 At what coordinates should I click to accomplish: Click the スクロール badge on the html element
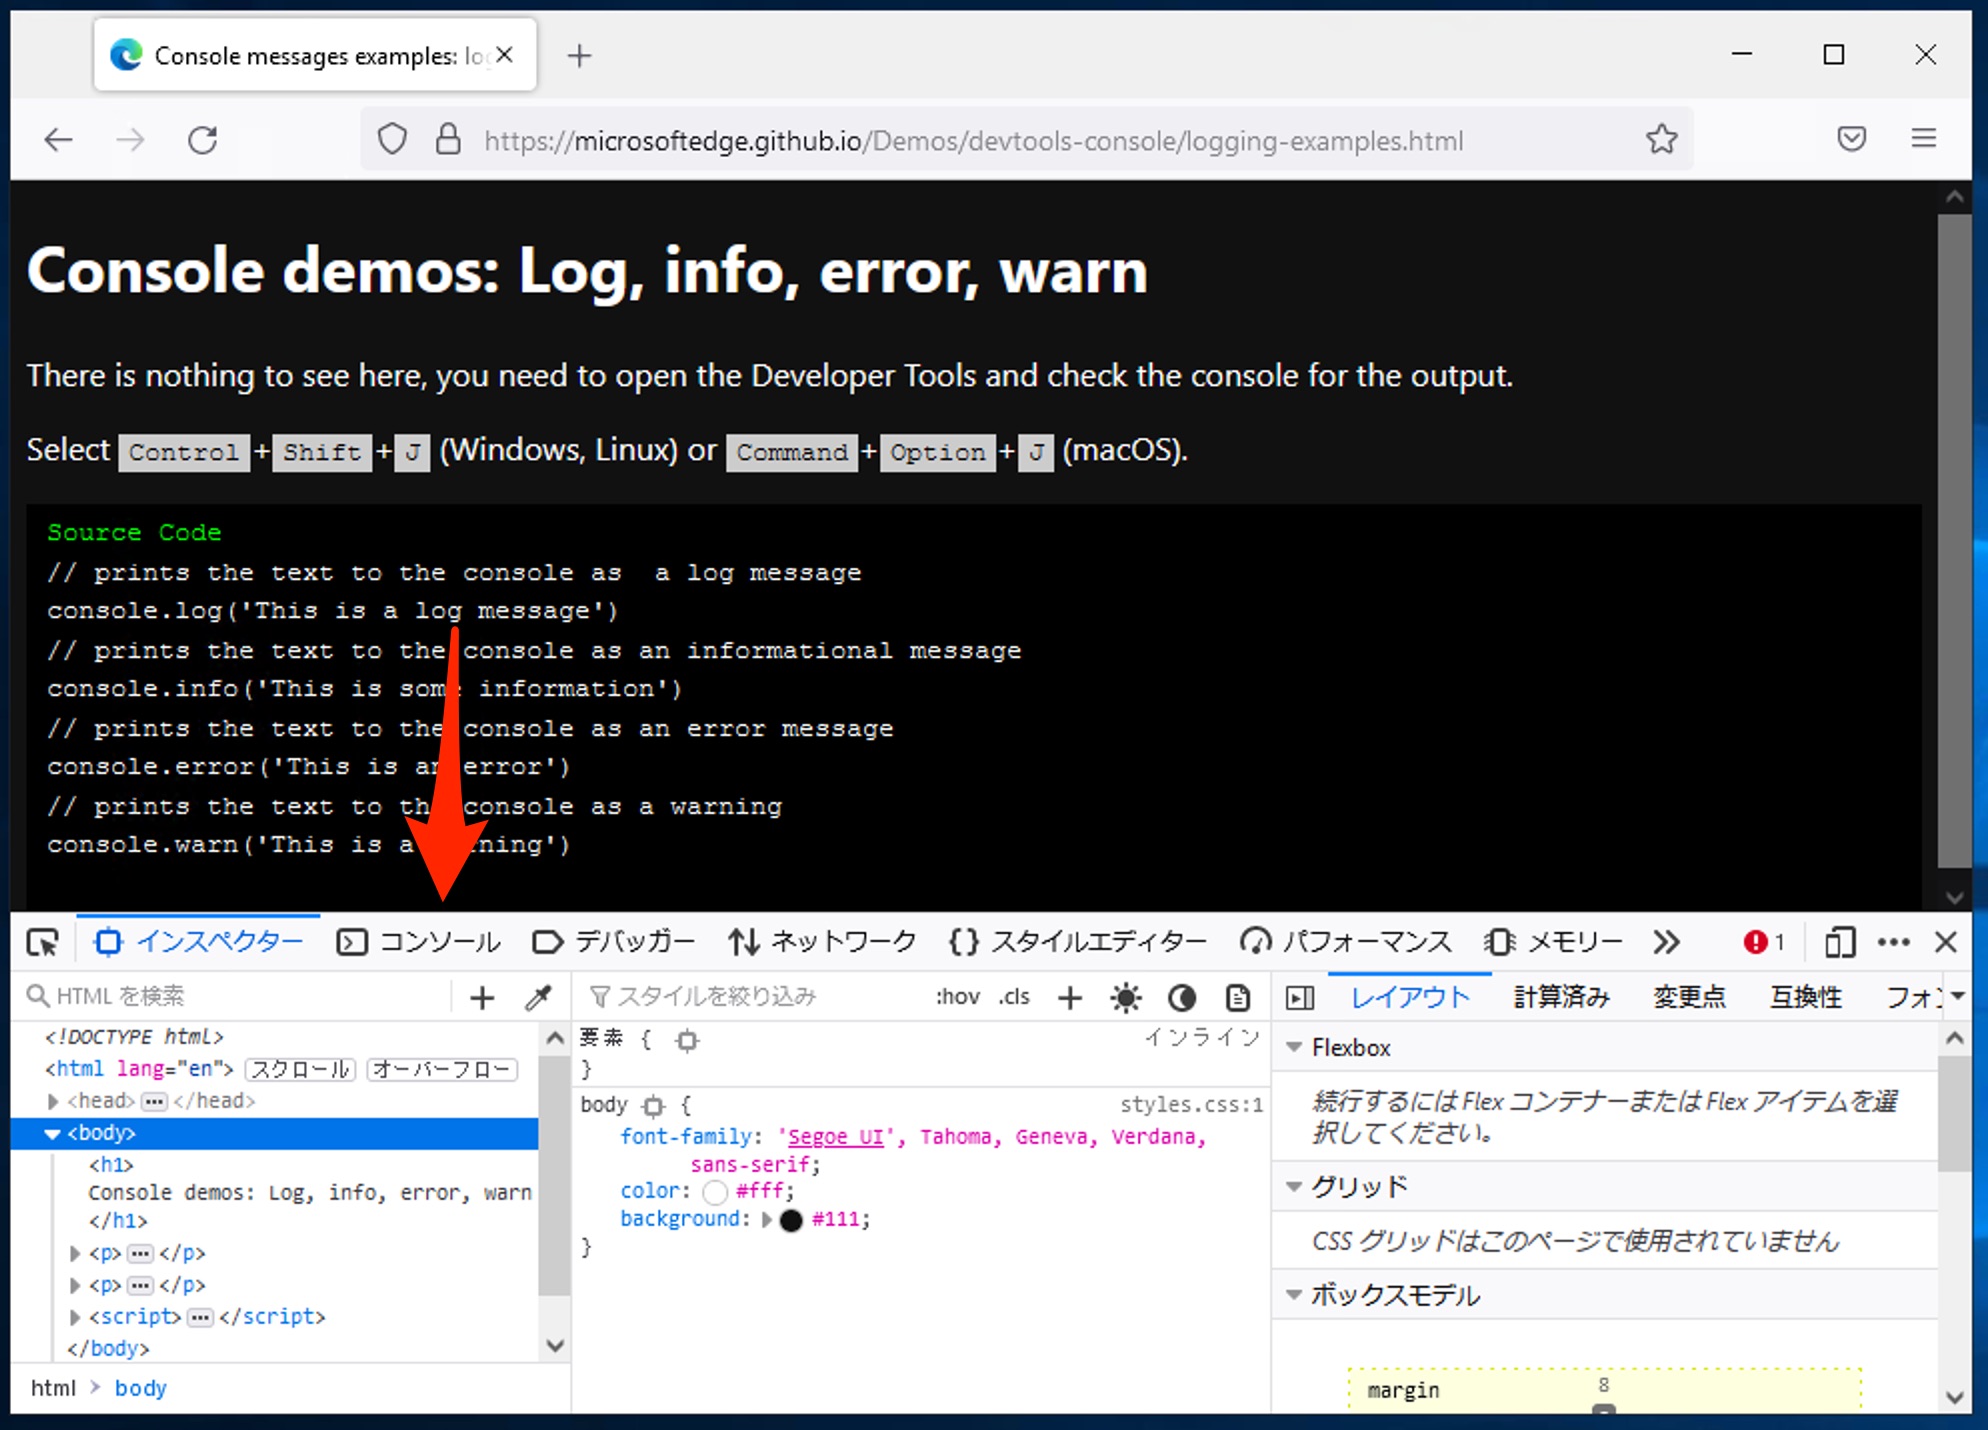[298, 1068]
